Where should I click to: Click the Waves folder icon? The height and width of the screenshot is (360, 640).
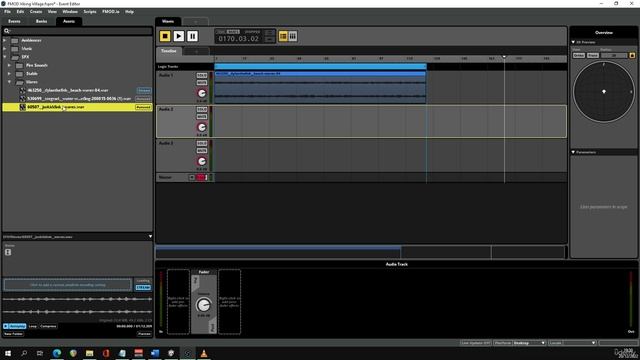pos(19,82)
